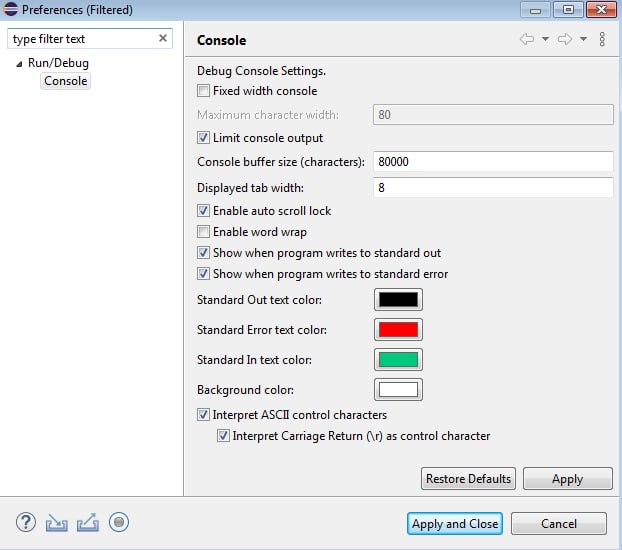This screenshot has width=622, height=550.
Task: Select the Run/Debug tree item
Action: click(58, 63)
